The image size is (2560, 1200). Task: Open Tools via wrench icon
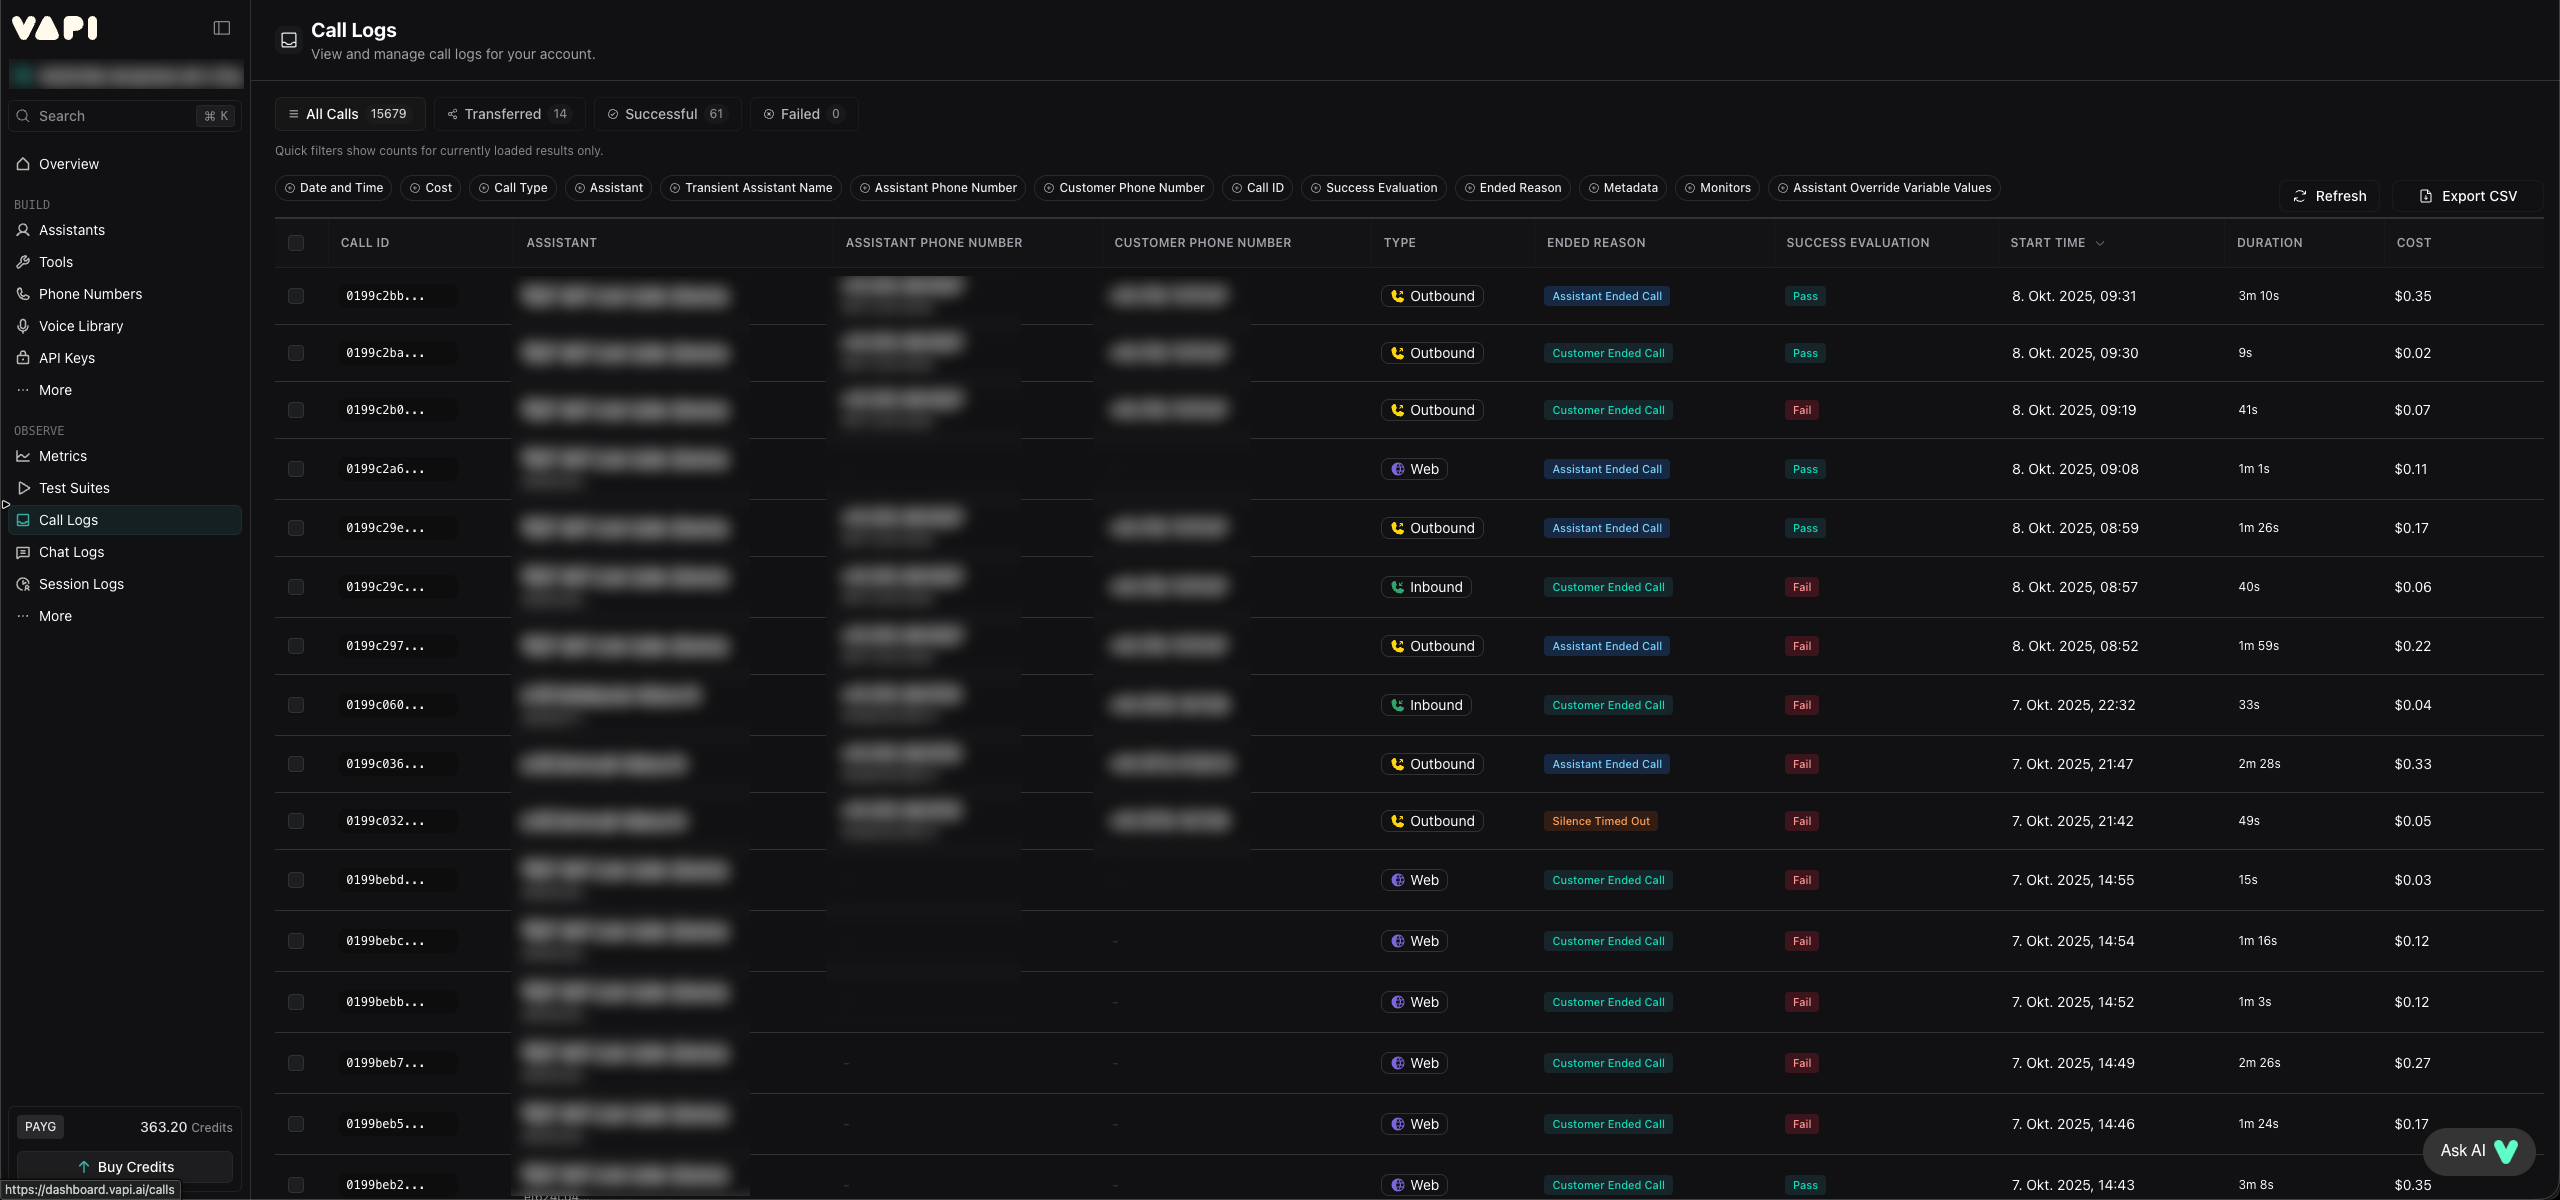(x=23, y=262)
